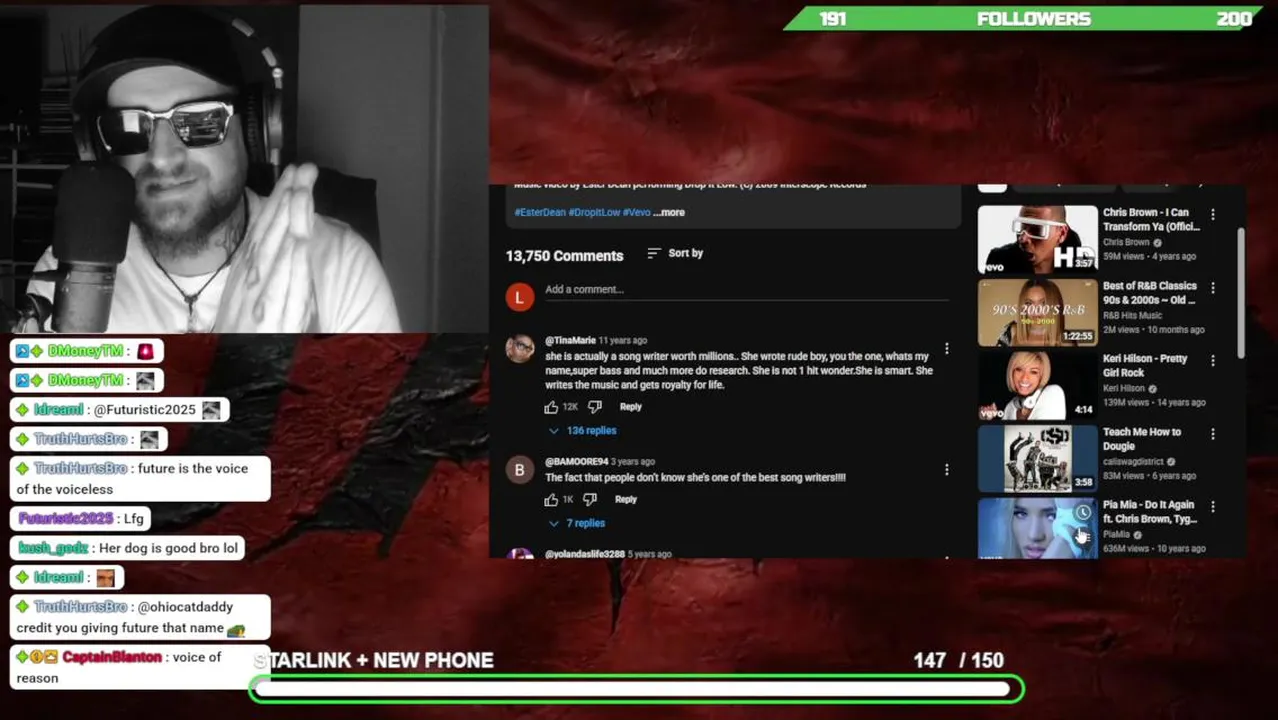The width and height of the screenshot is (1278, 720).
Task: Reply to the @BAMOORE94 comment
Action: point(626,499)
